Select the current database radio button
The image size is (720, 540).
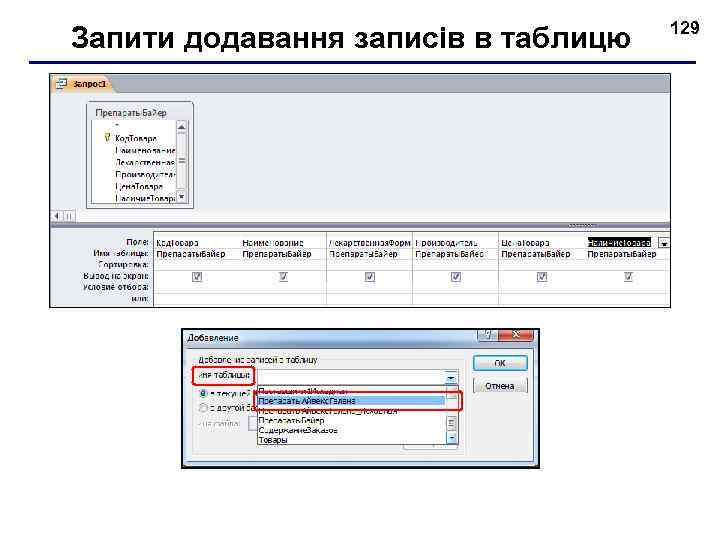tap(203, 394)
